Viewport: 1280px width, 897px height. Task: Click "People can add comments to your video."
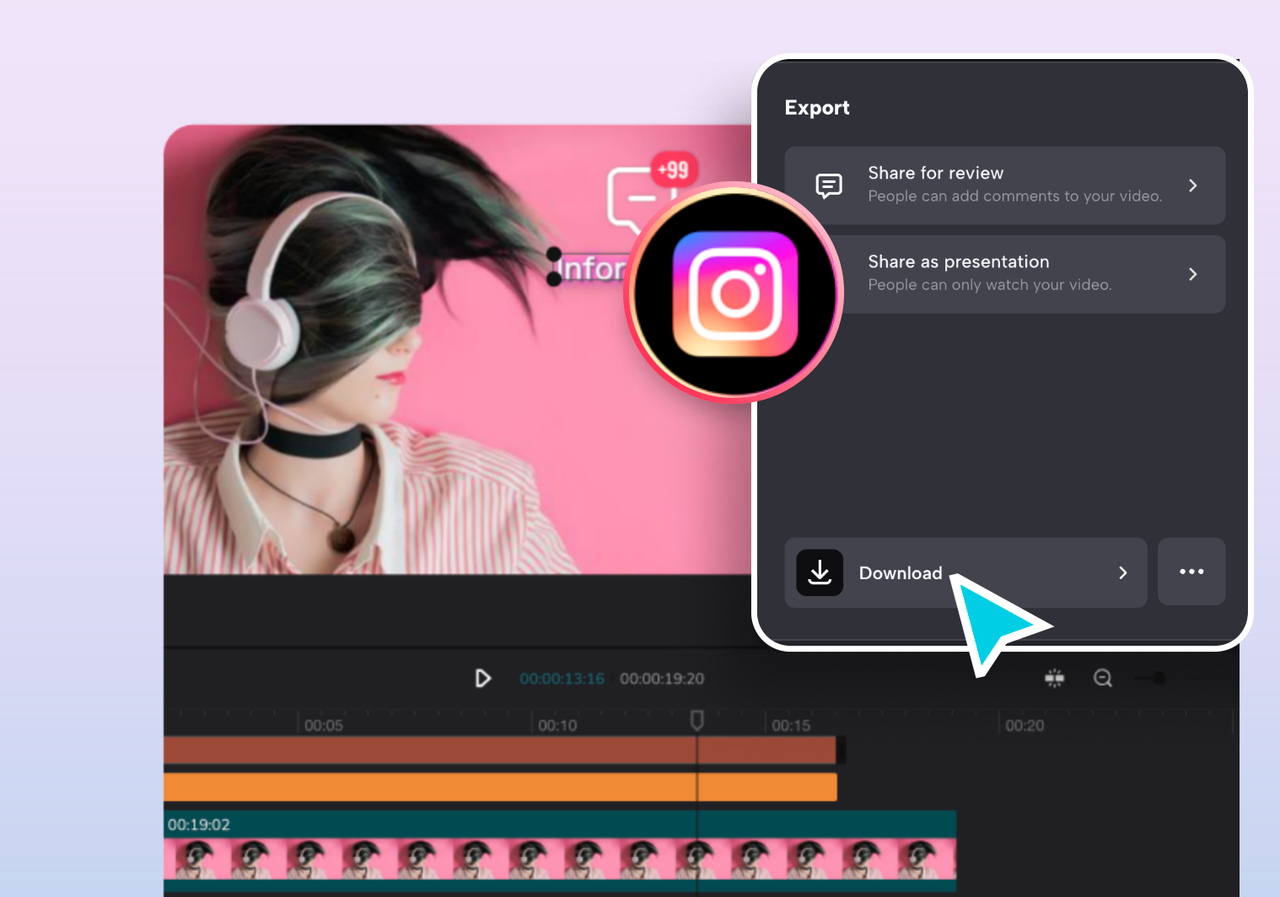[x=1015, y=196]
